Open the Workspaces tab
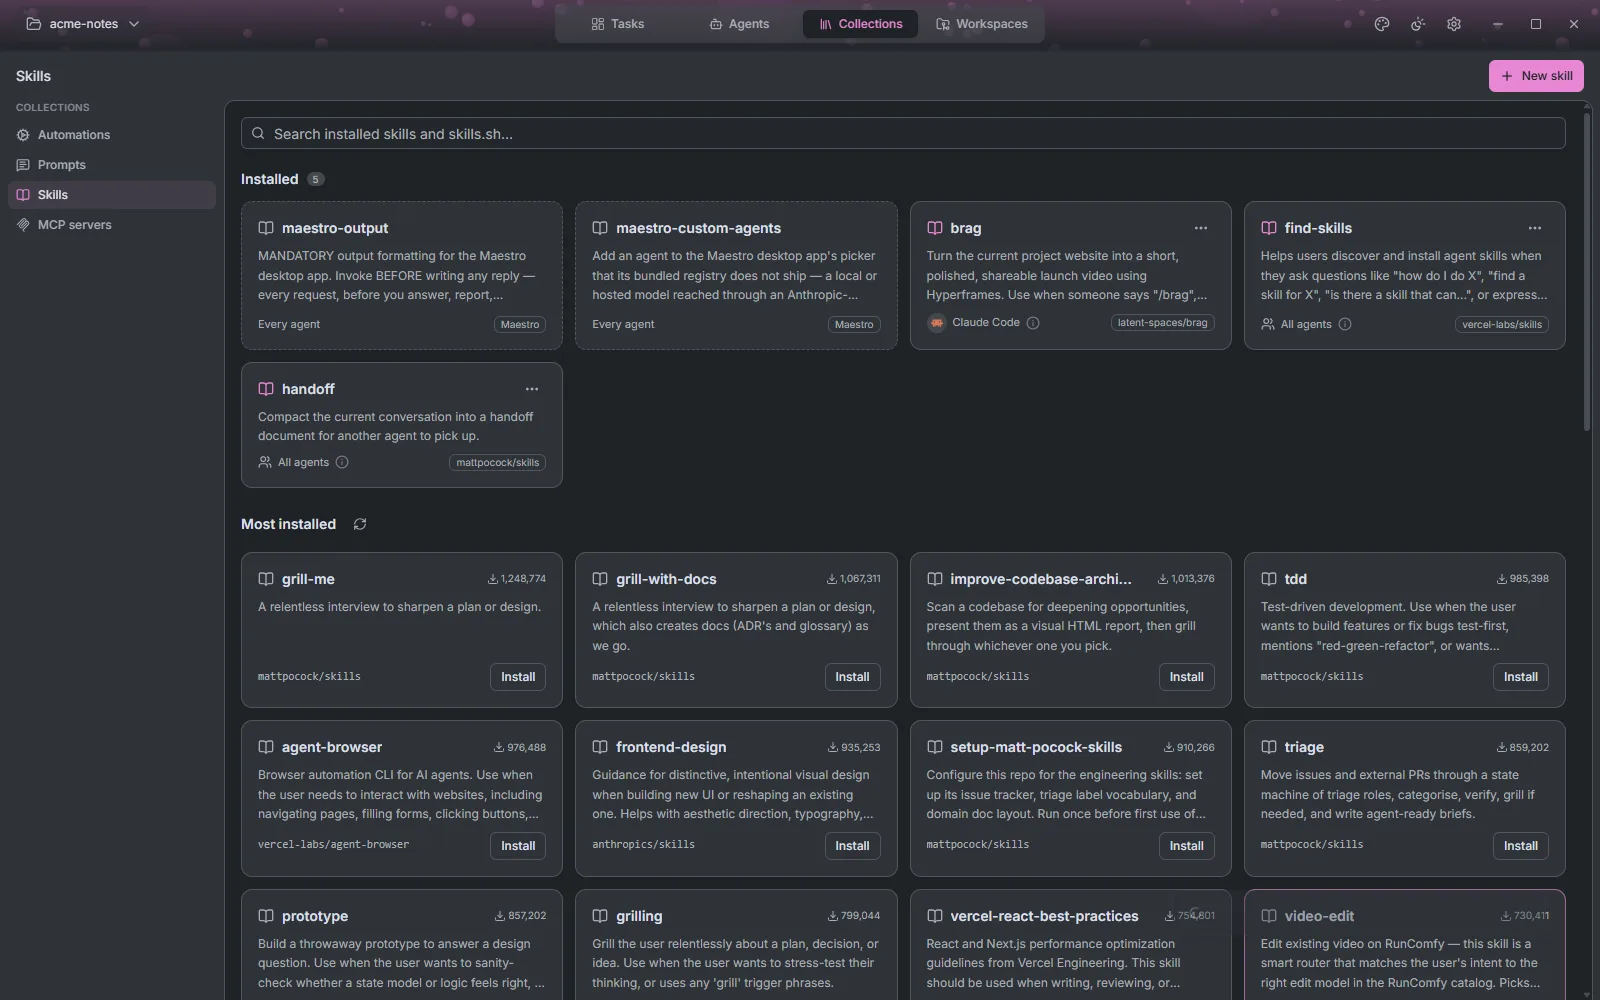 (982, 24)
